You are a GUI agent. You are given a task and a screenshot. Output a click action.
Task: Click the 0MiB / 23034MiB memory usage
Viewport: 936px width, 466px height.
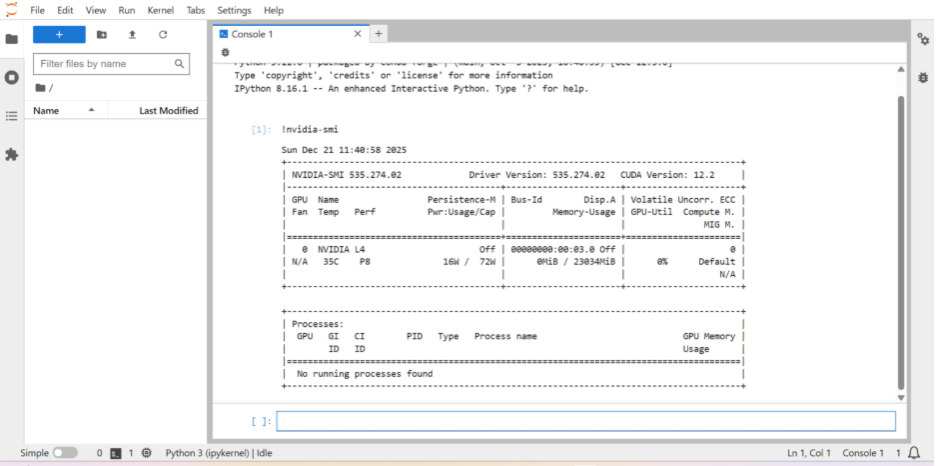point(575,262)
